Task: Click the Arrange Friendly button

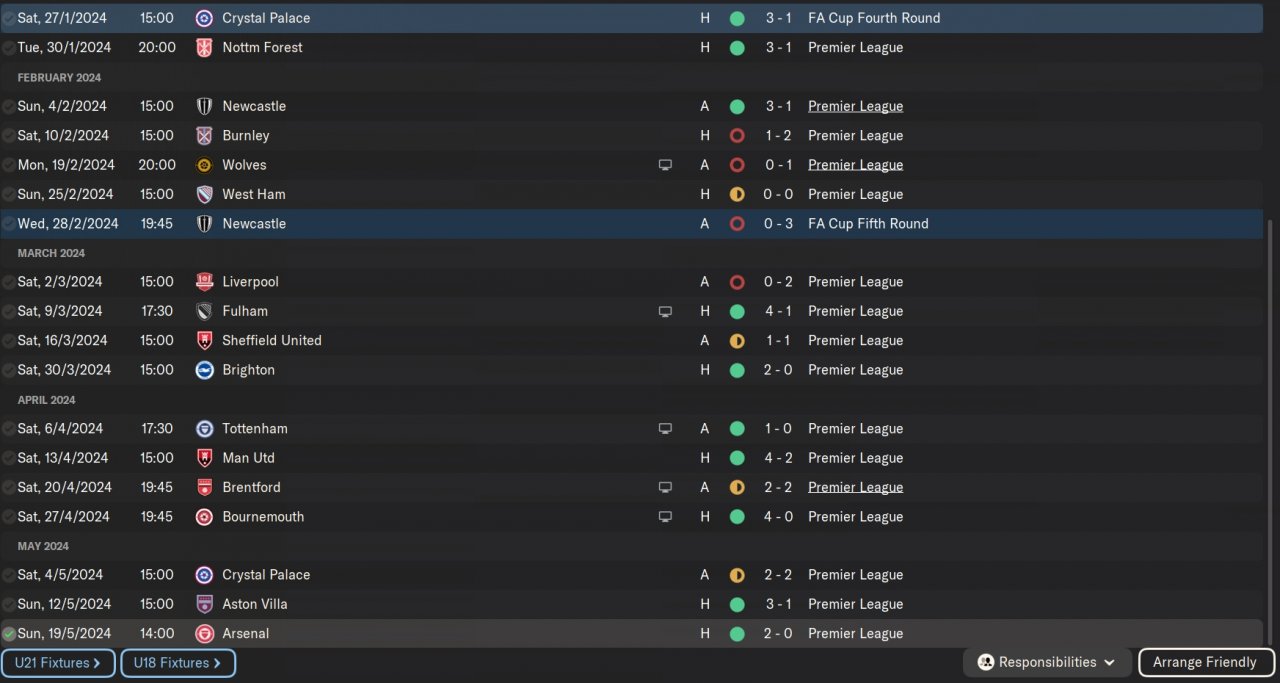Action: [x=1205, y=662]
